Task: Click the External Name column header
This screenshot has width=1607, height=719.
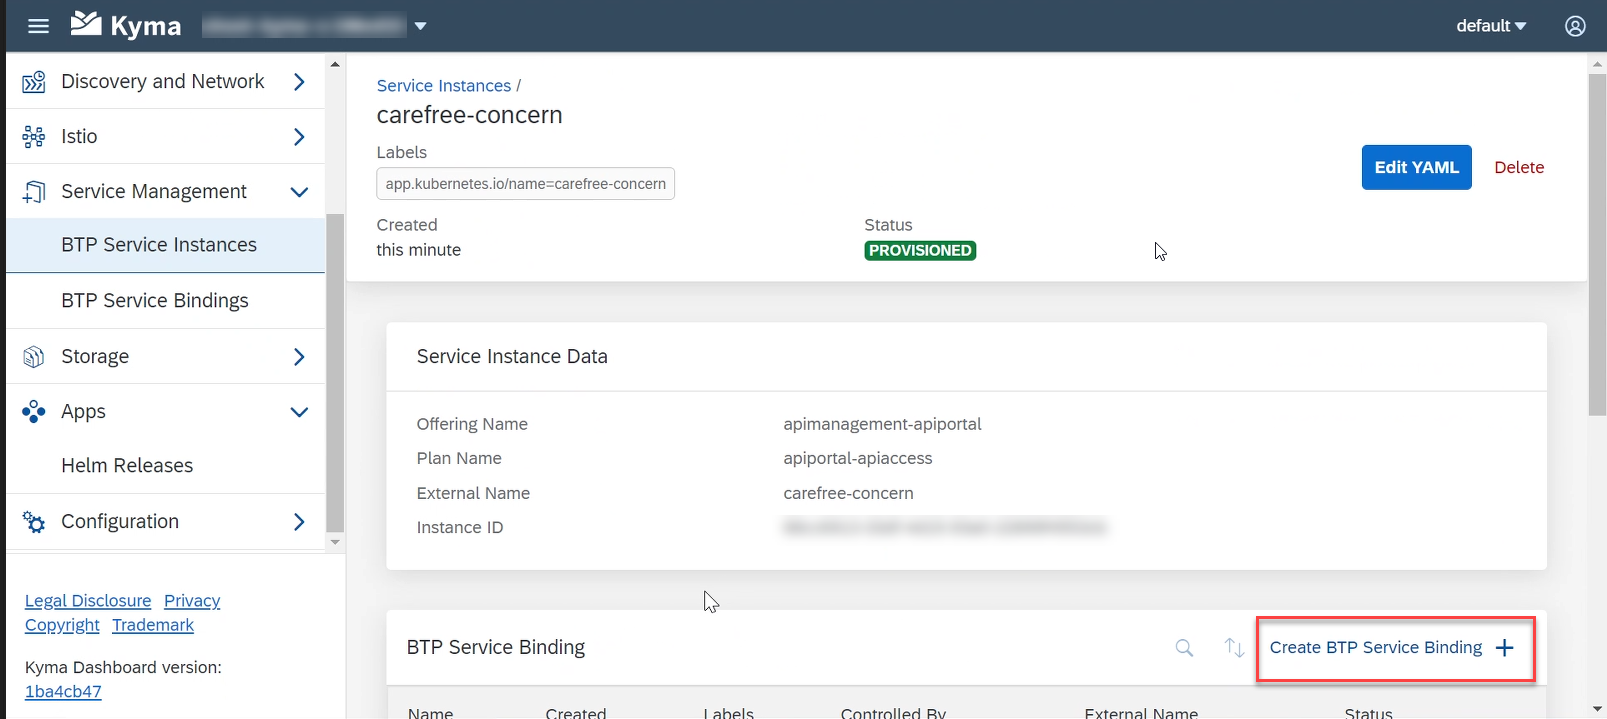Action: click(x=1141, y=712)
